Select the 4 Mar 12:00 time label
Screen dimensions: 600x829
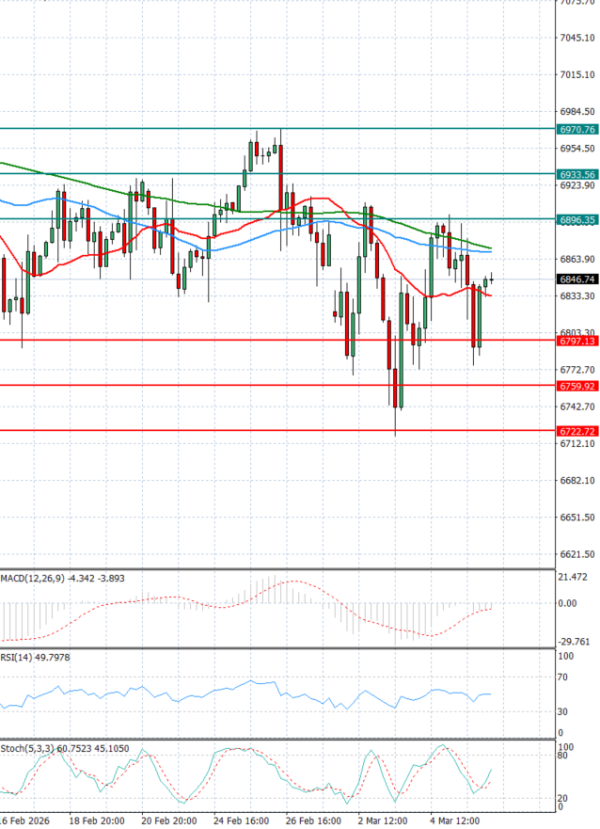[x=457, y=819]
